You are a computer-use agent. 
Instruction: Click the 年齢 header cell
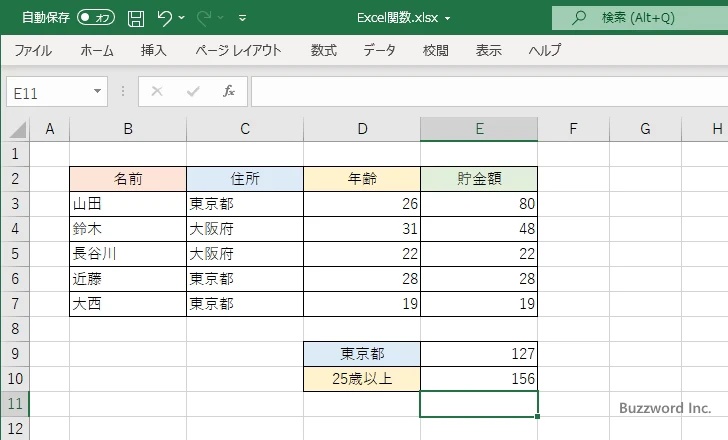click(362, 179)
